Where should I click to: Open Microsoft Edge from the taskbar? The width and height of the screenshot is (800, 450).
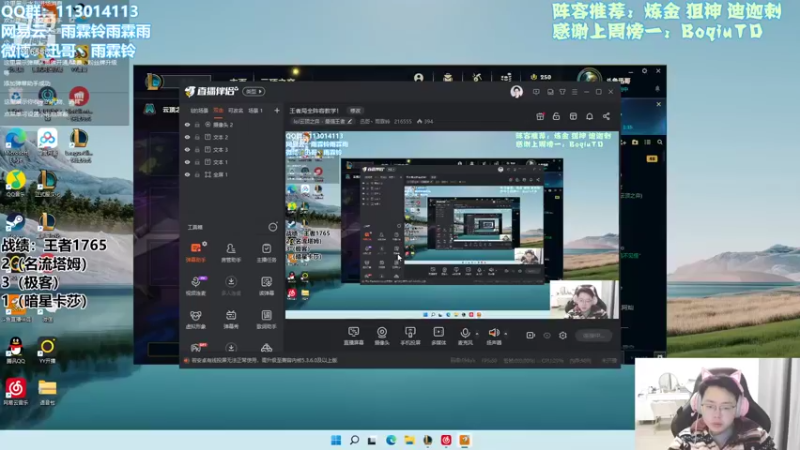(x=391, y=440)
